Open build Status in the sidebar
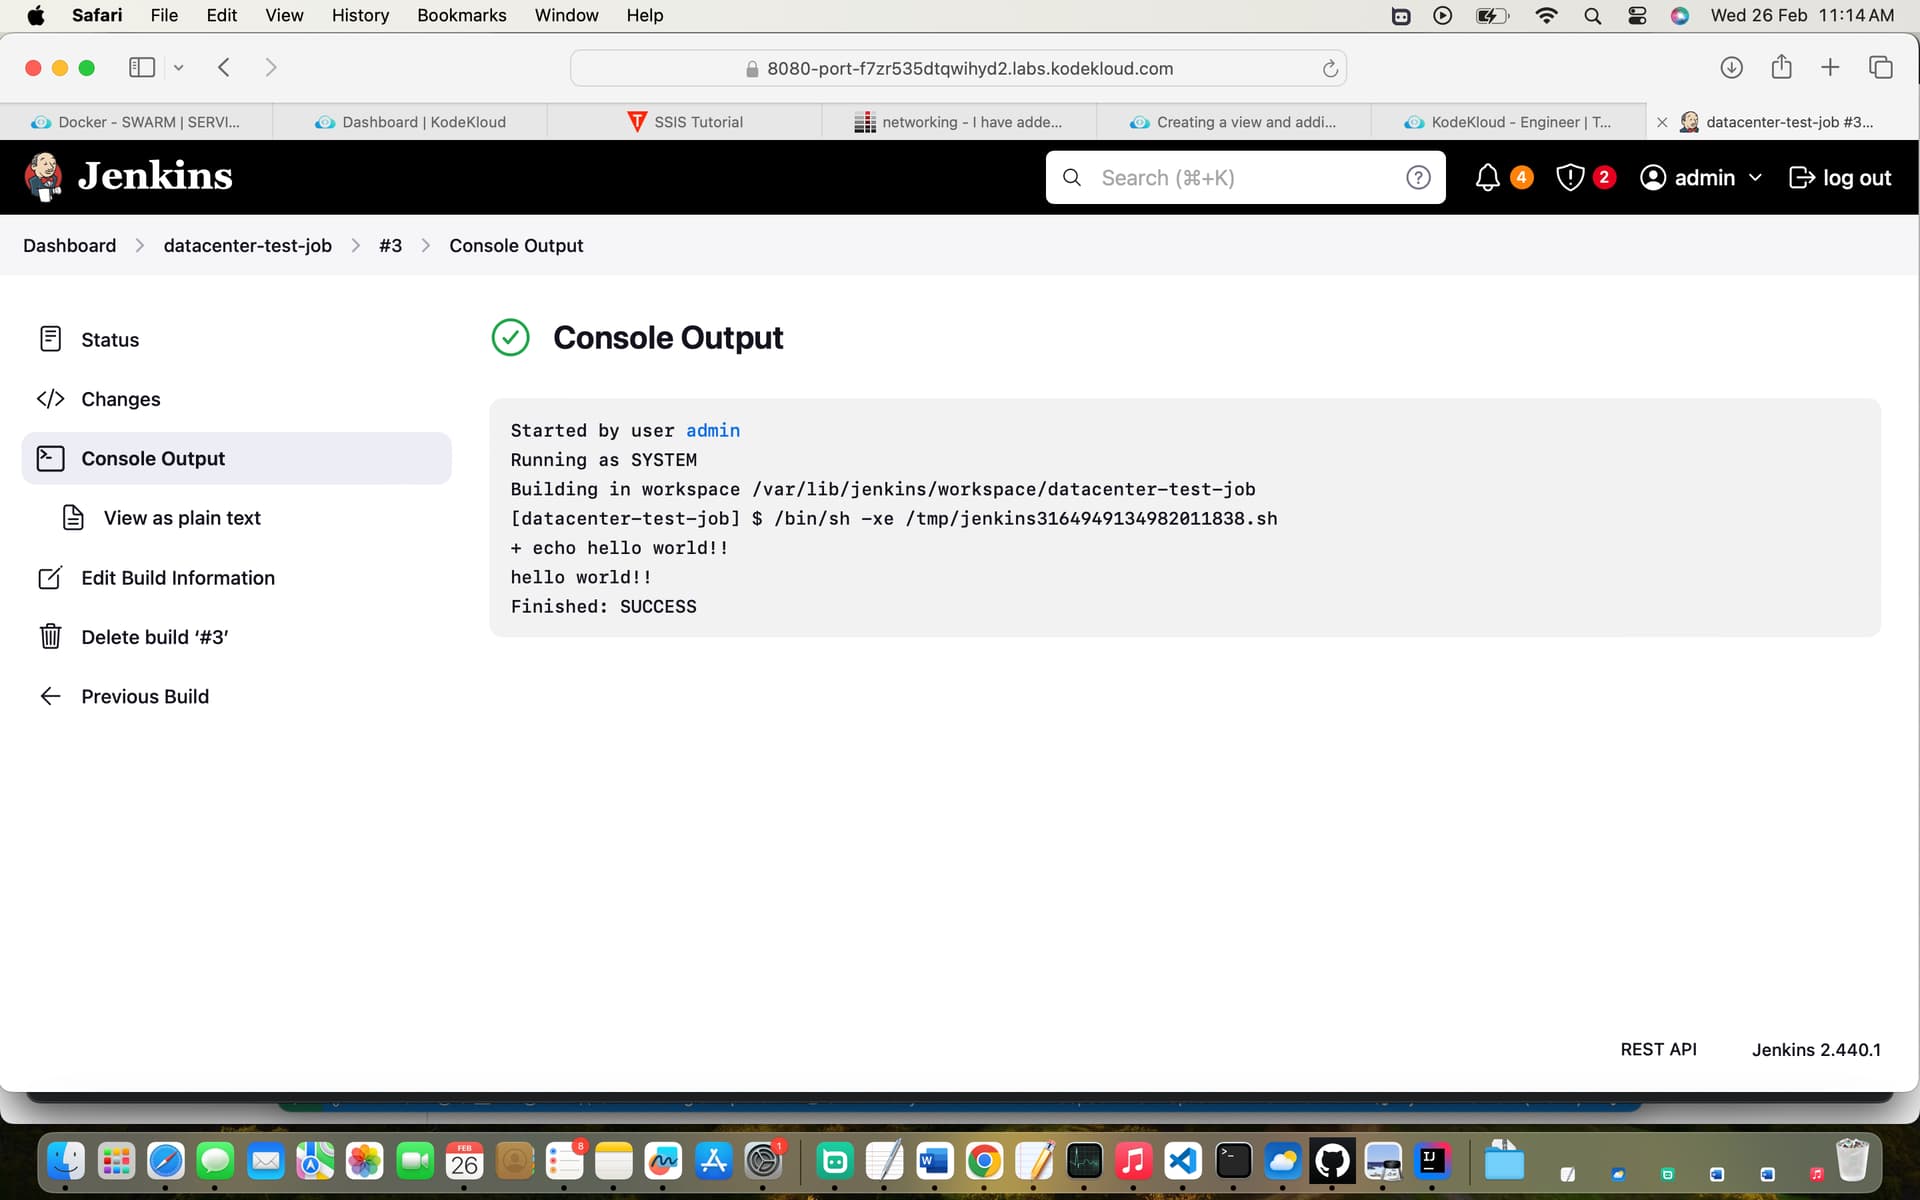The width and height of the screenshot is (1920, 1200). click(110, 340)
